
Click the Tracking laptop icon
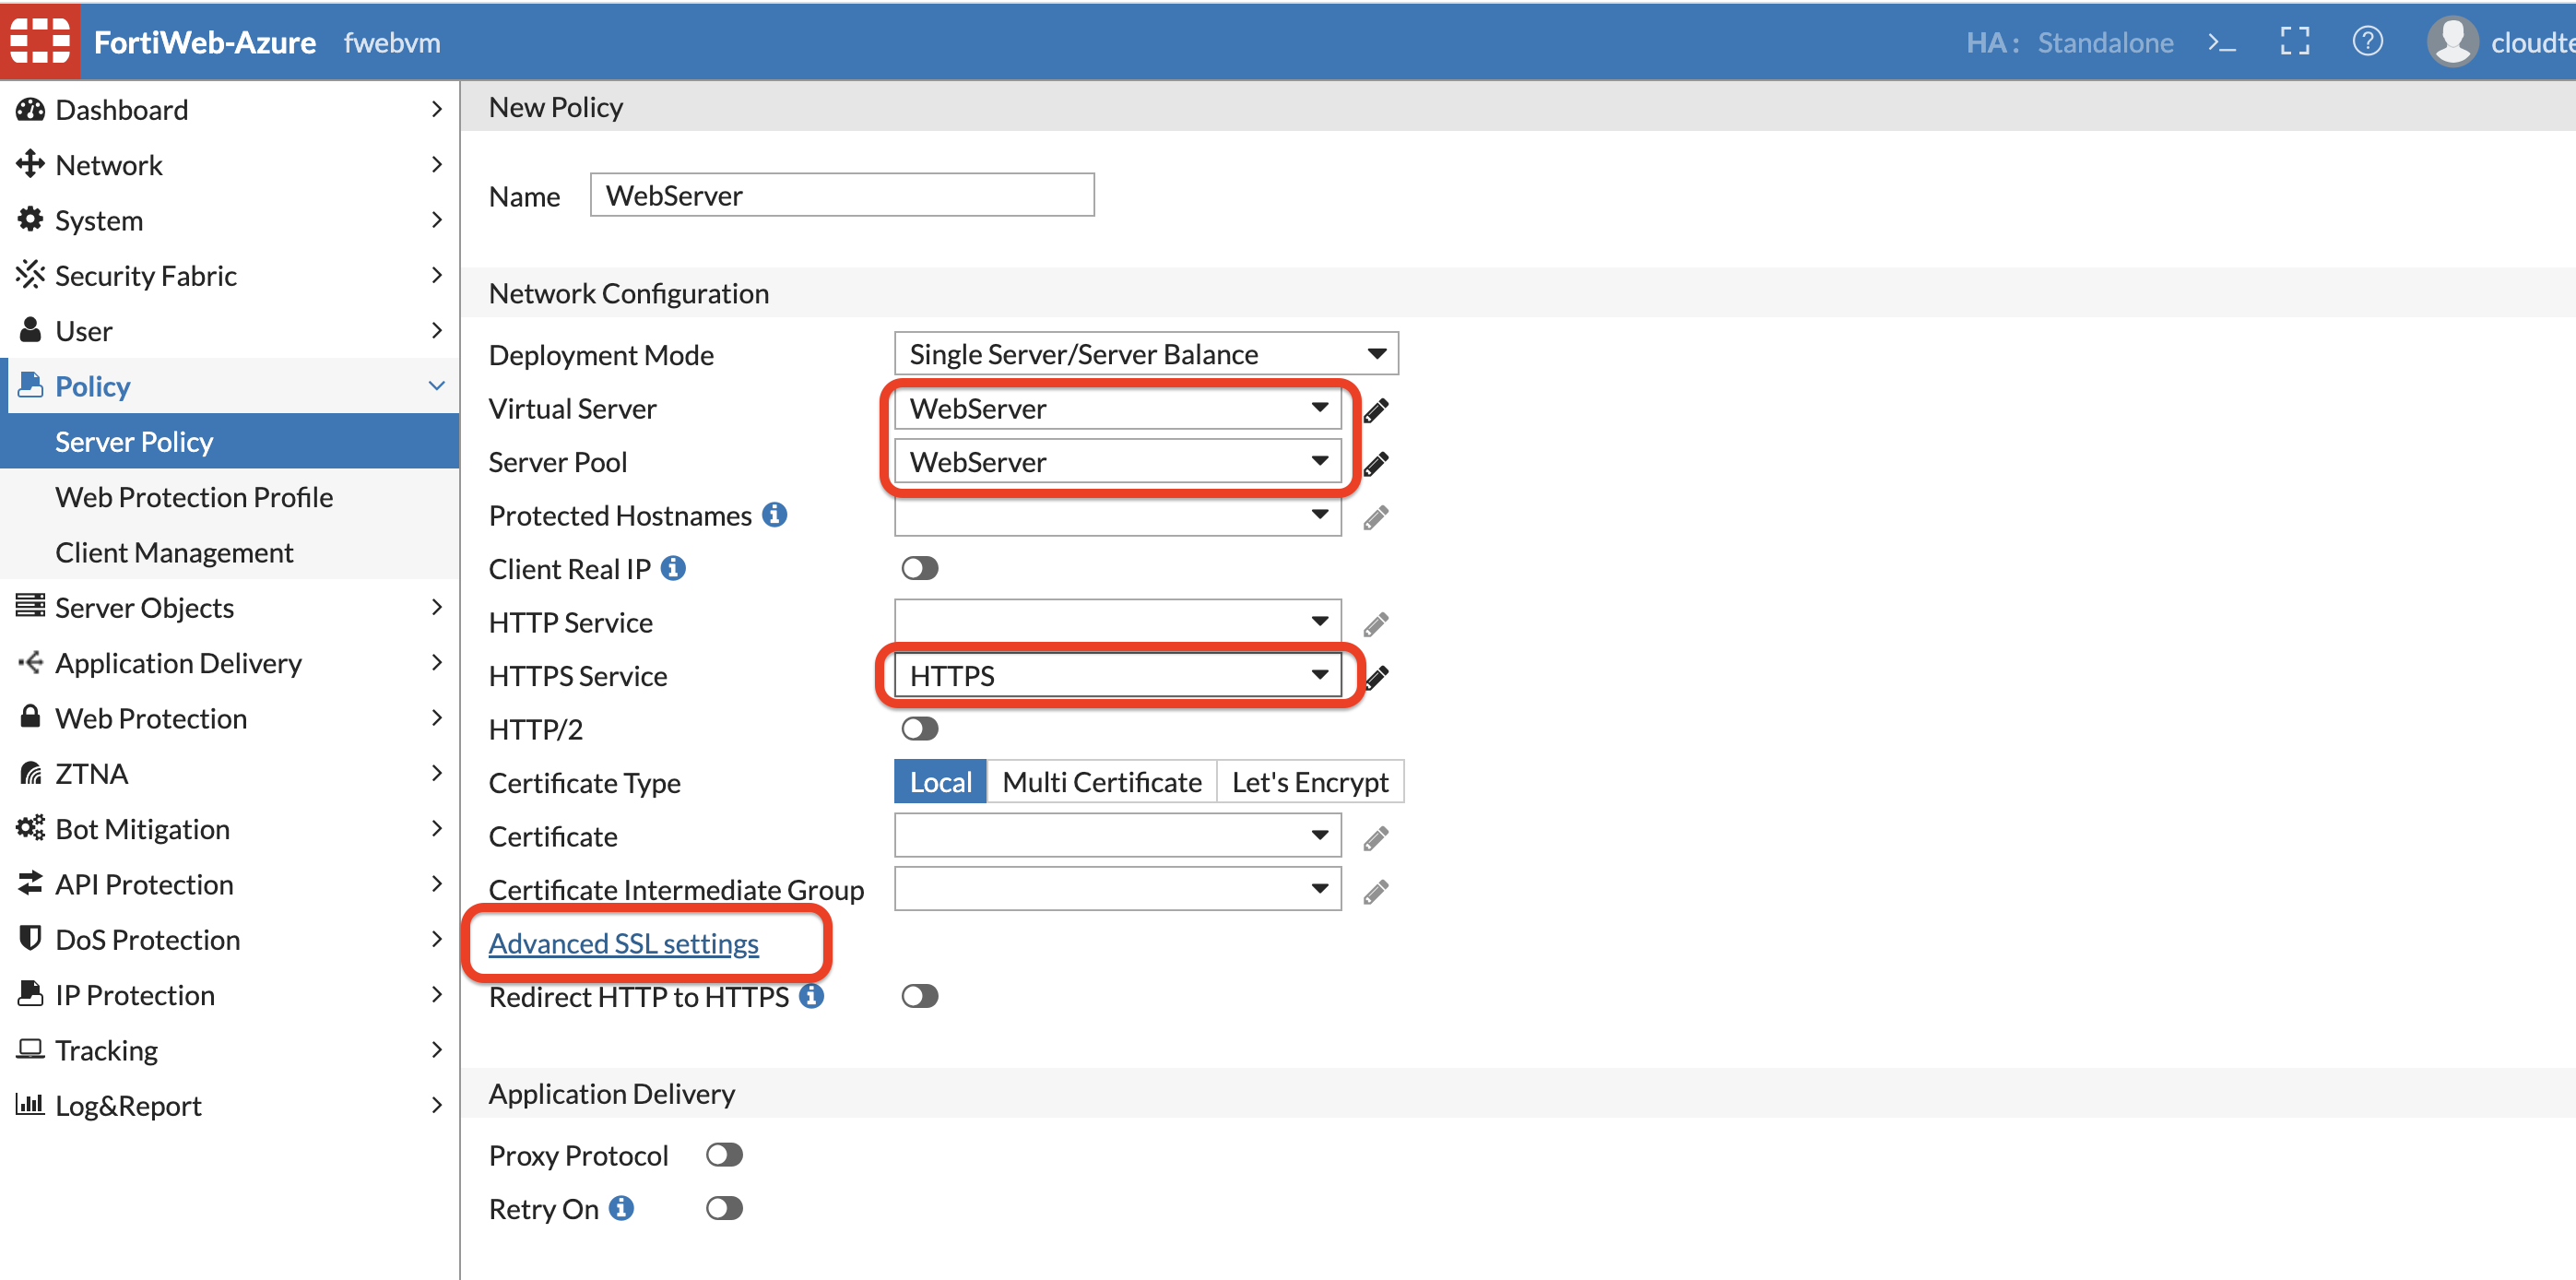point(31,1048)
